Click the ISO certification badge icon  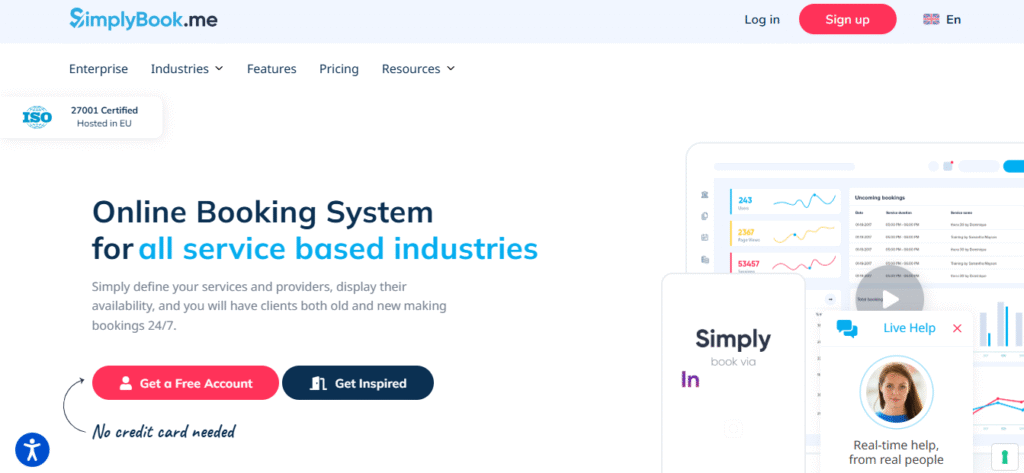pos(37,117)
